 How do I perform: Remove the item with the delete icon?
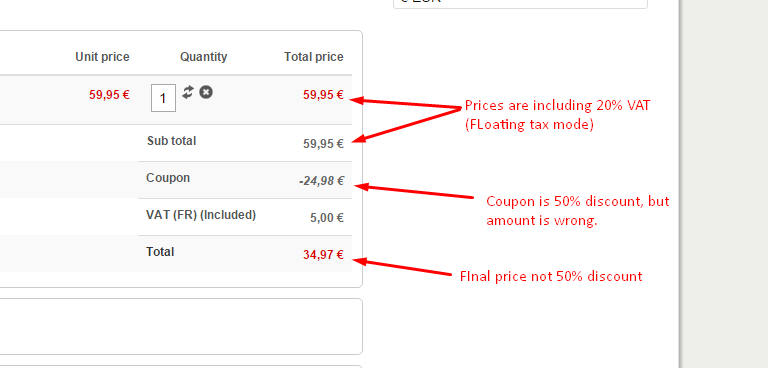(206, 92)
